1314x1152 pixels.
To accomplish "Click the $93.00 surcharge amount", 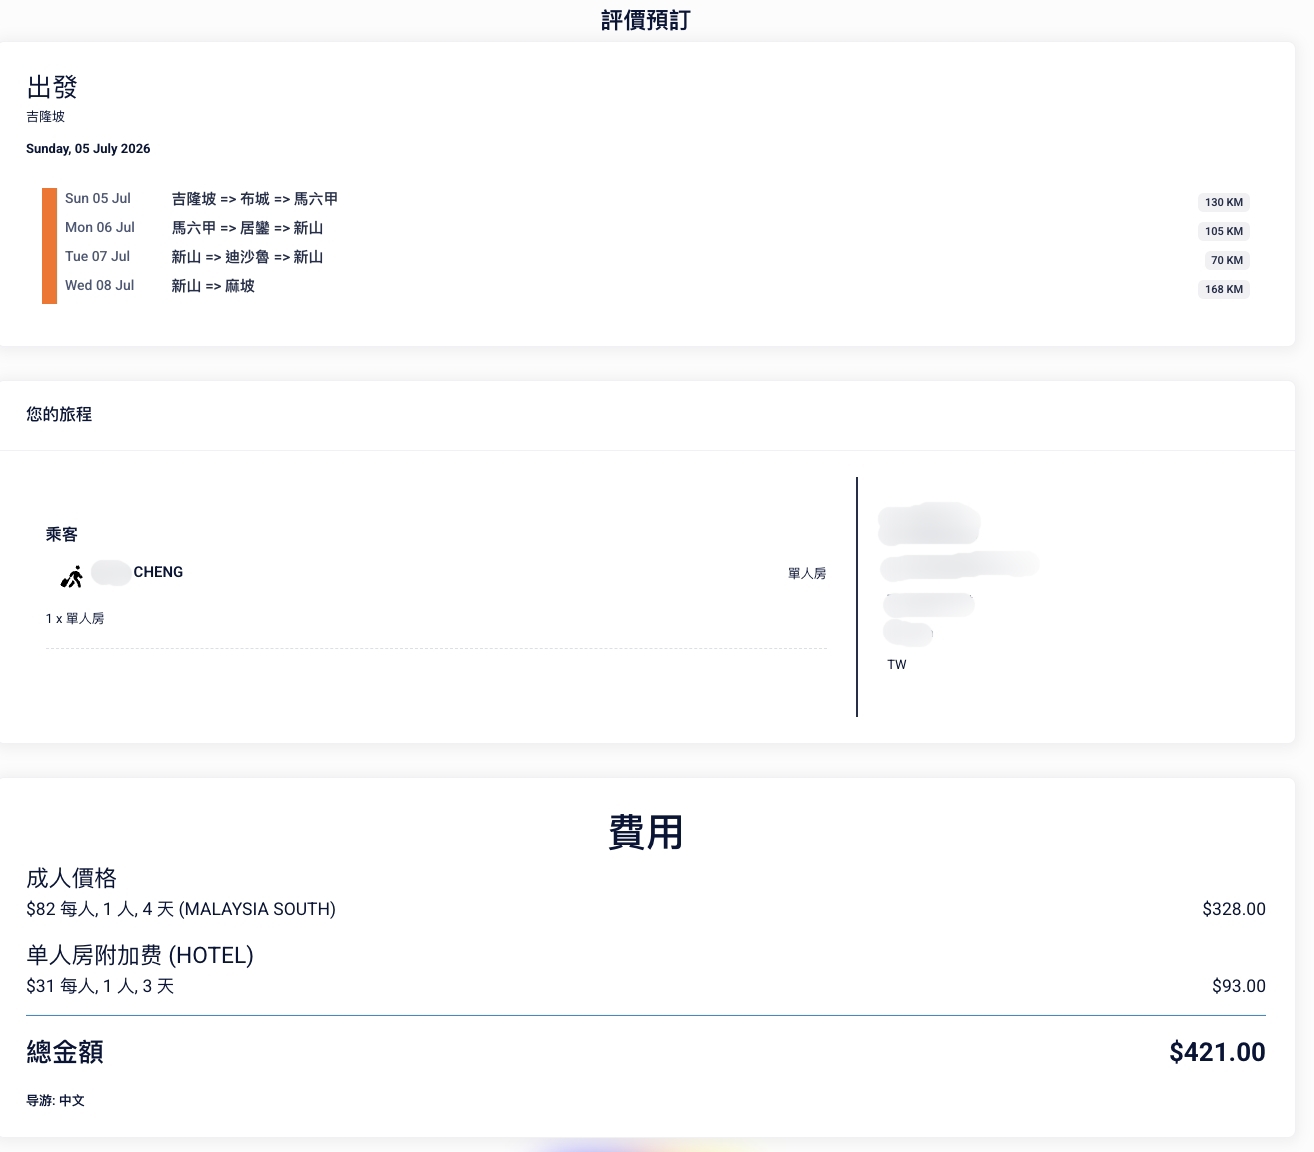I will 1239,986.
